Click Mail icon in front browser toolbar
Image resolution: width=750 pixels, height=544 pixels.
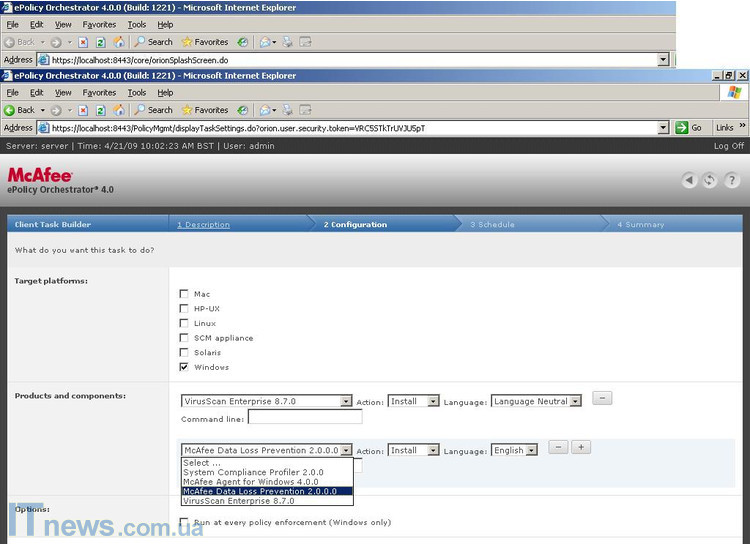pyautogui.click(x=265, y=110)
